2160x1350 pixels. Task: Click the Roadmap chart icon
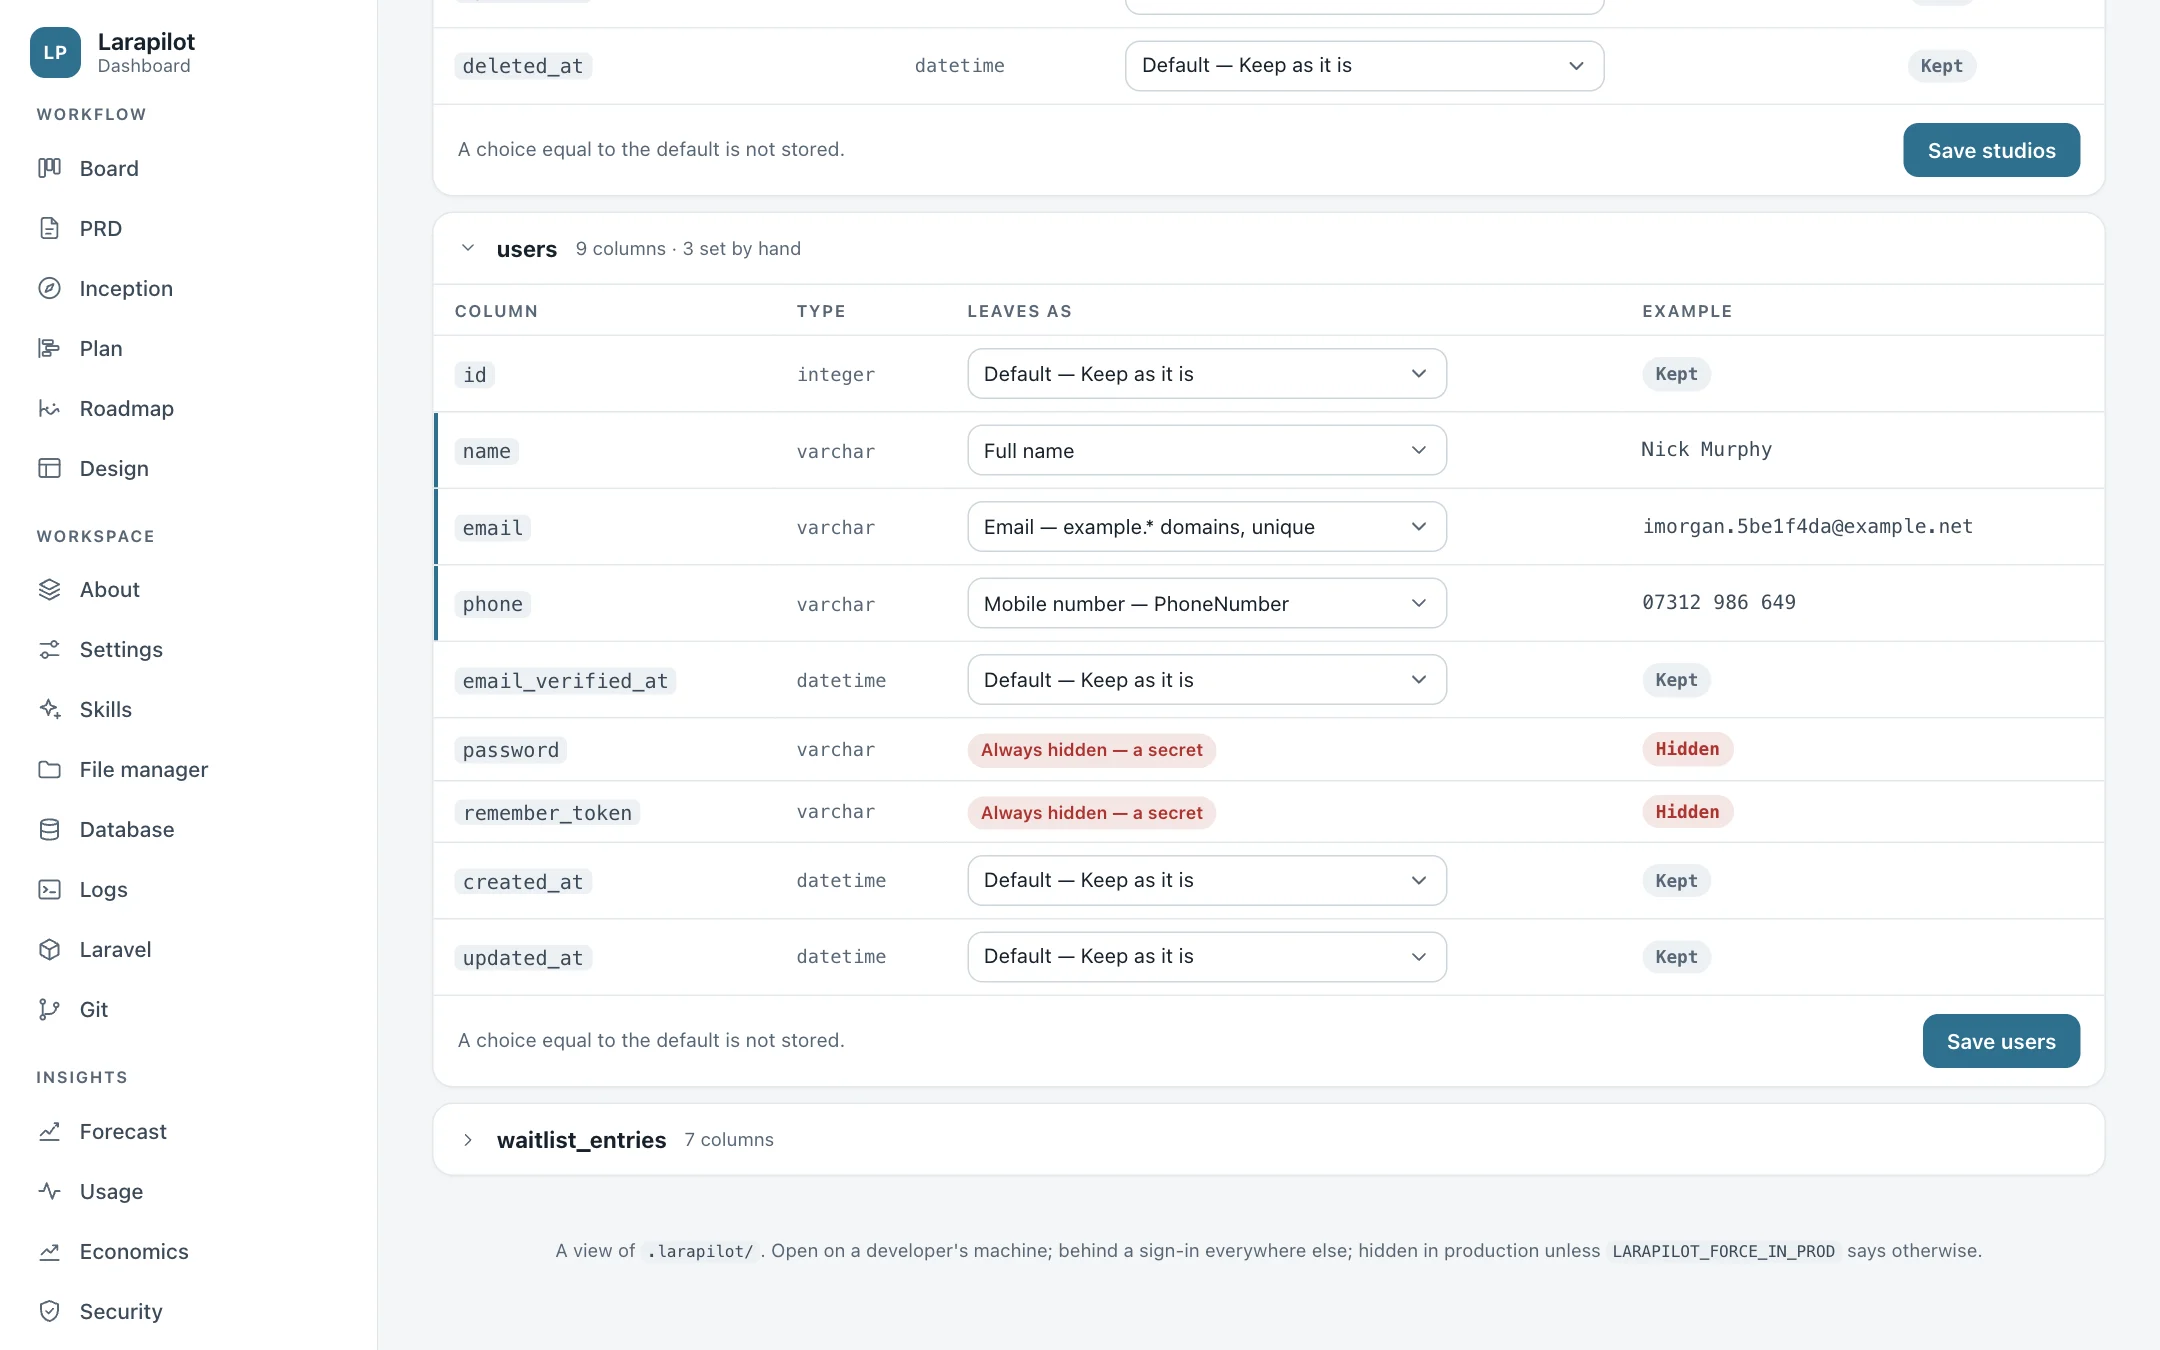point(49,408)
